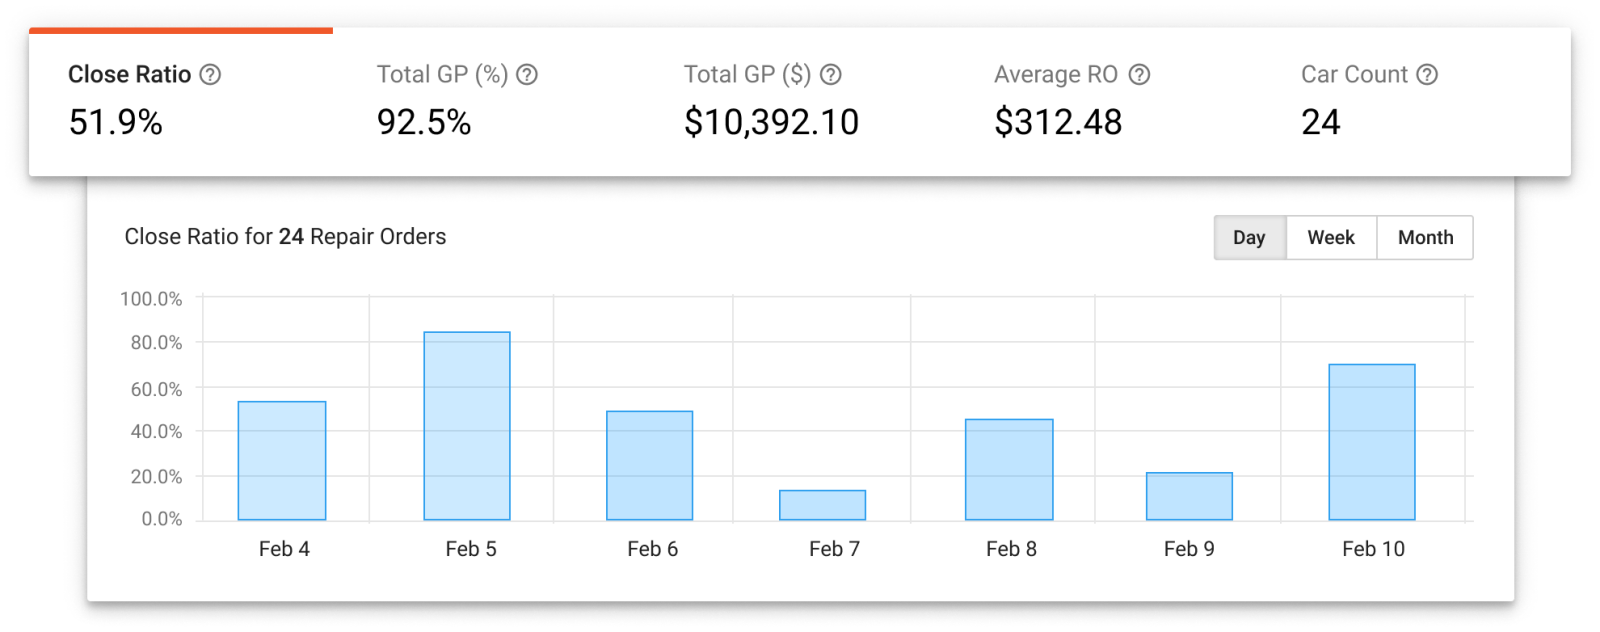This screenshot has height=632, width=1600.
Task: Click the 'Close Ratio for 24 Repair Orders' title
Action: [285, 237]
